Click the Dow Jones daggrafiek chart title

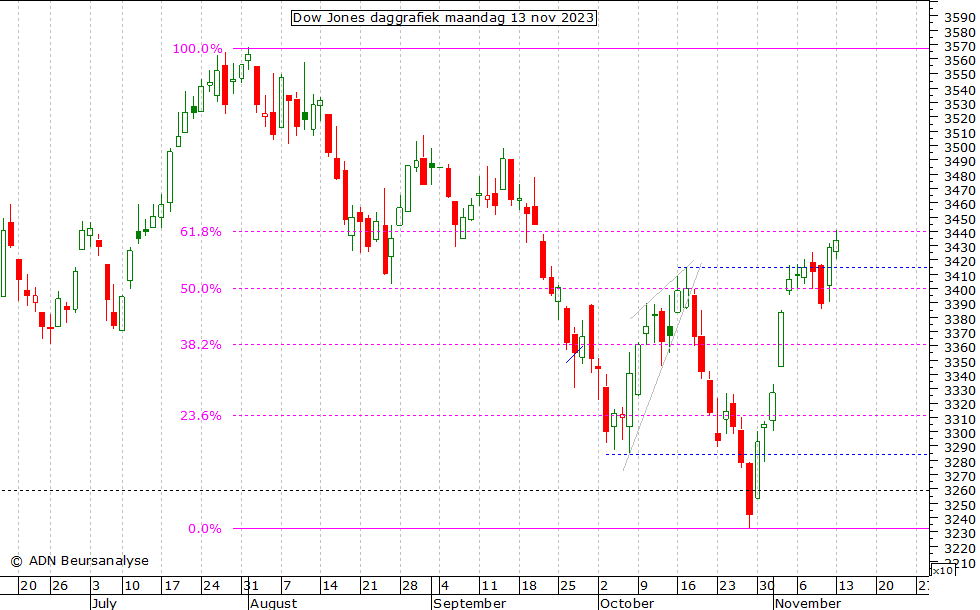click(443, 18)
